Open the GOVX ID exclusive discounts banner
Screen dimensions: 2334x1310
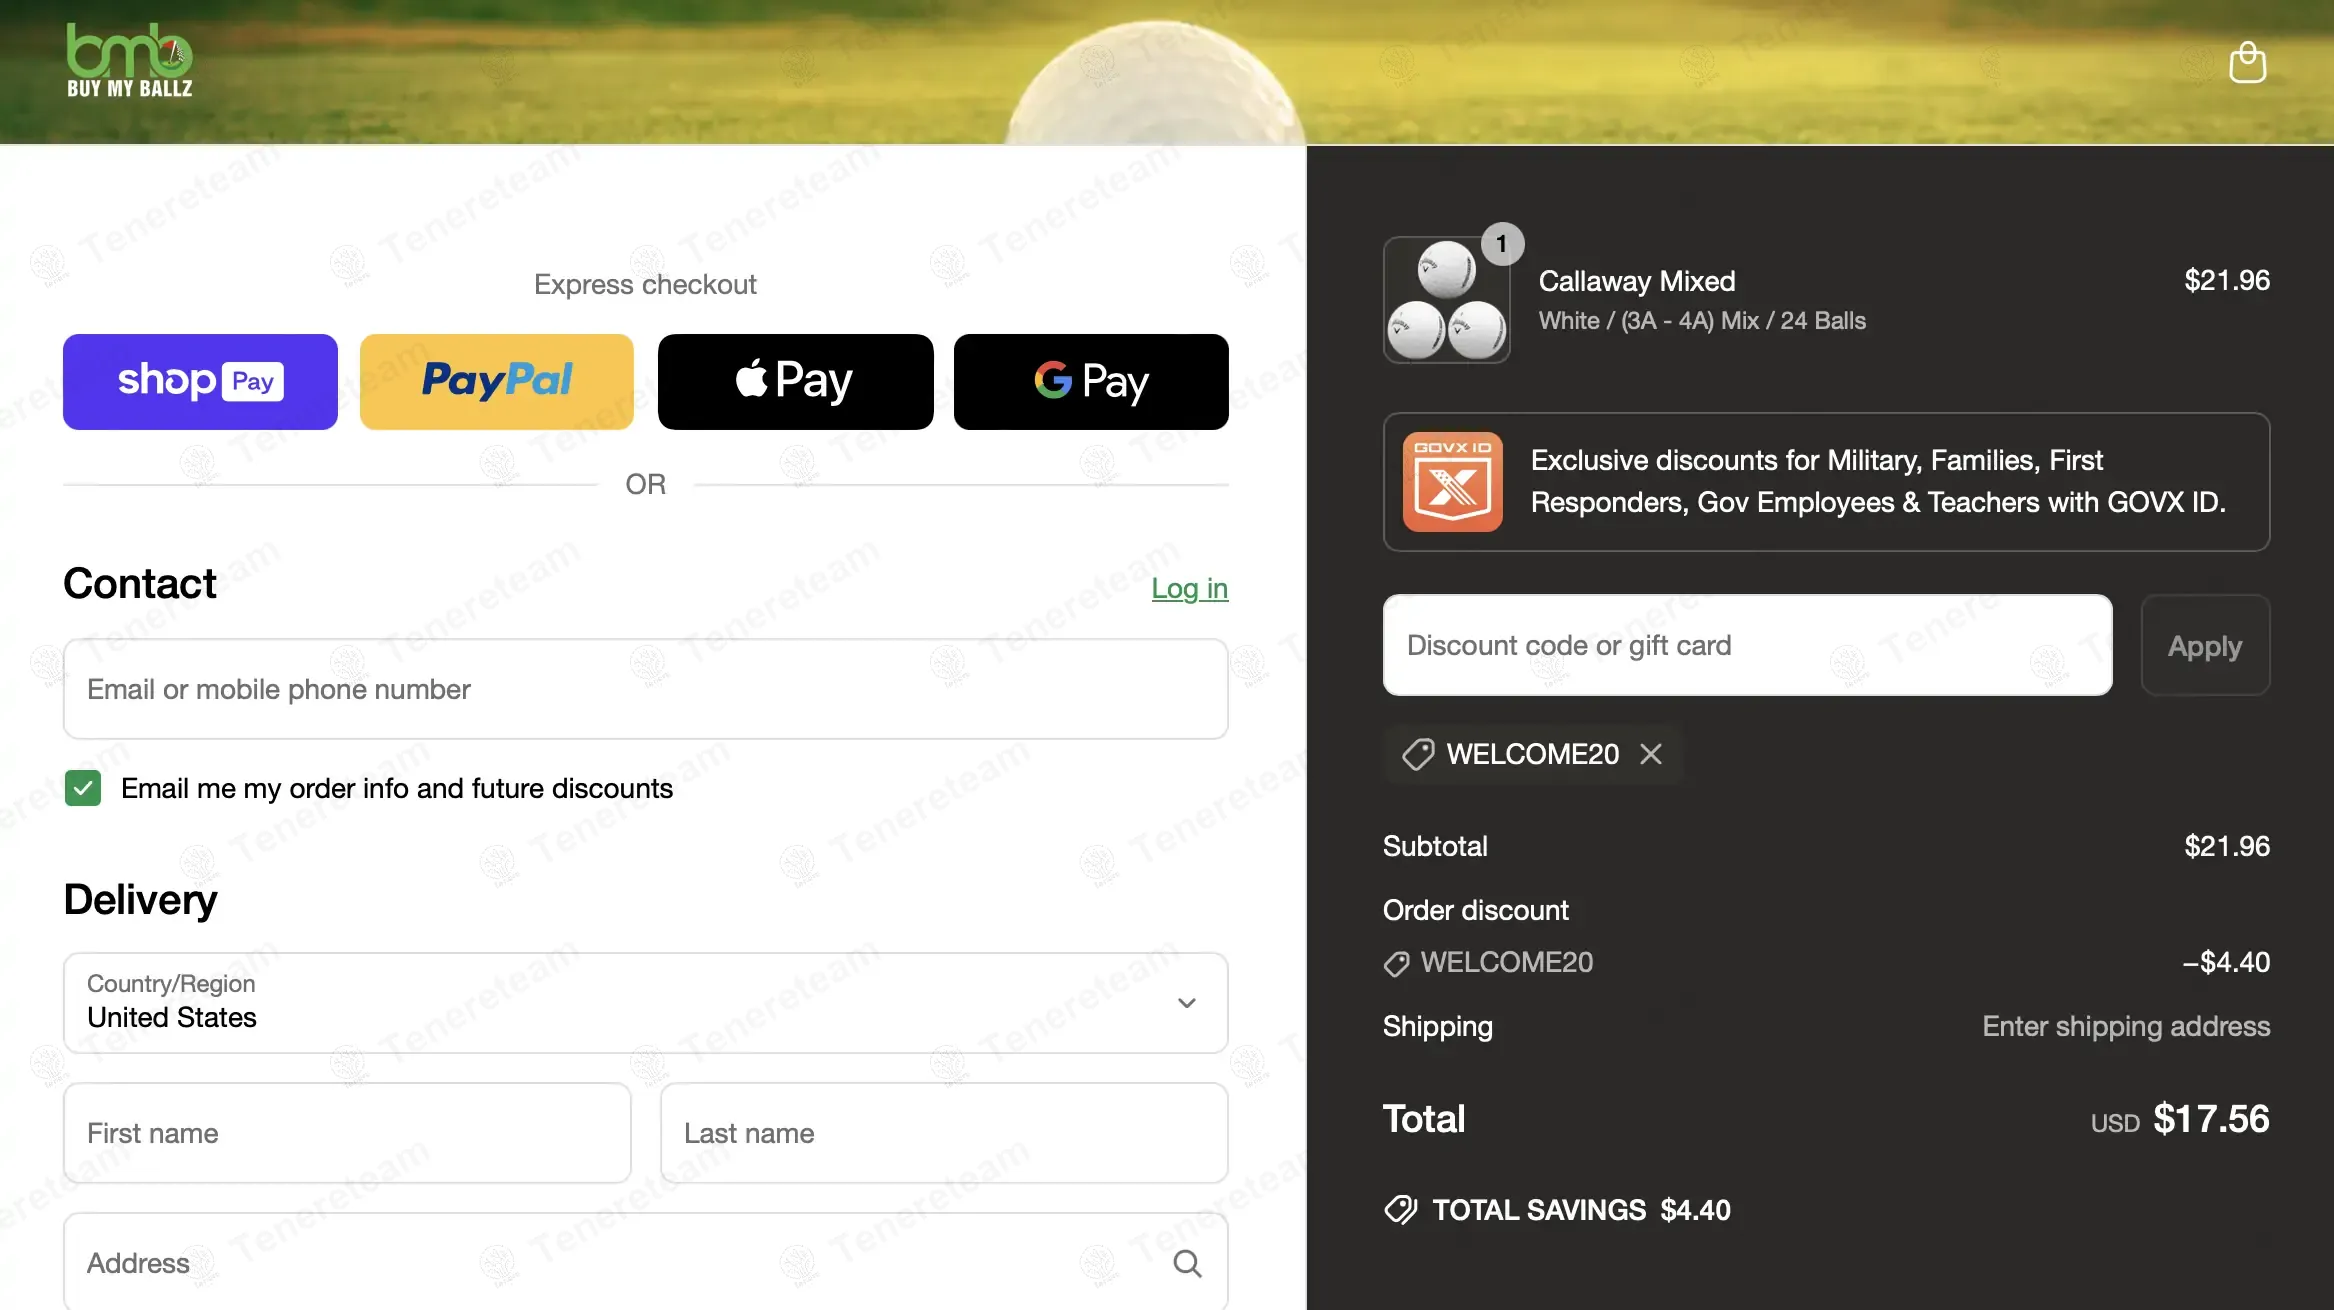coord(1826,482)
